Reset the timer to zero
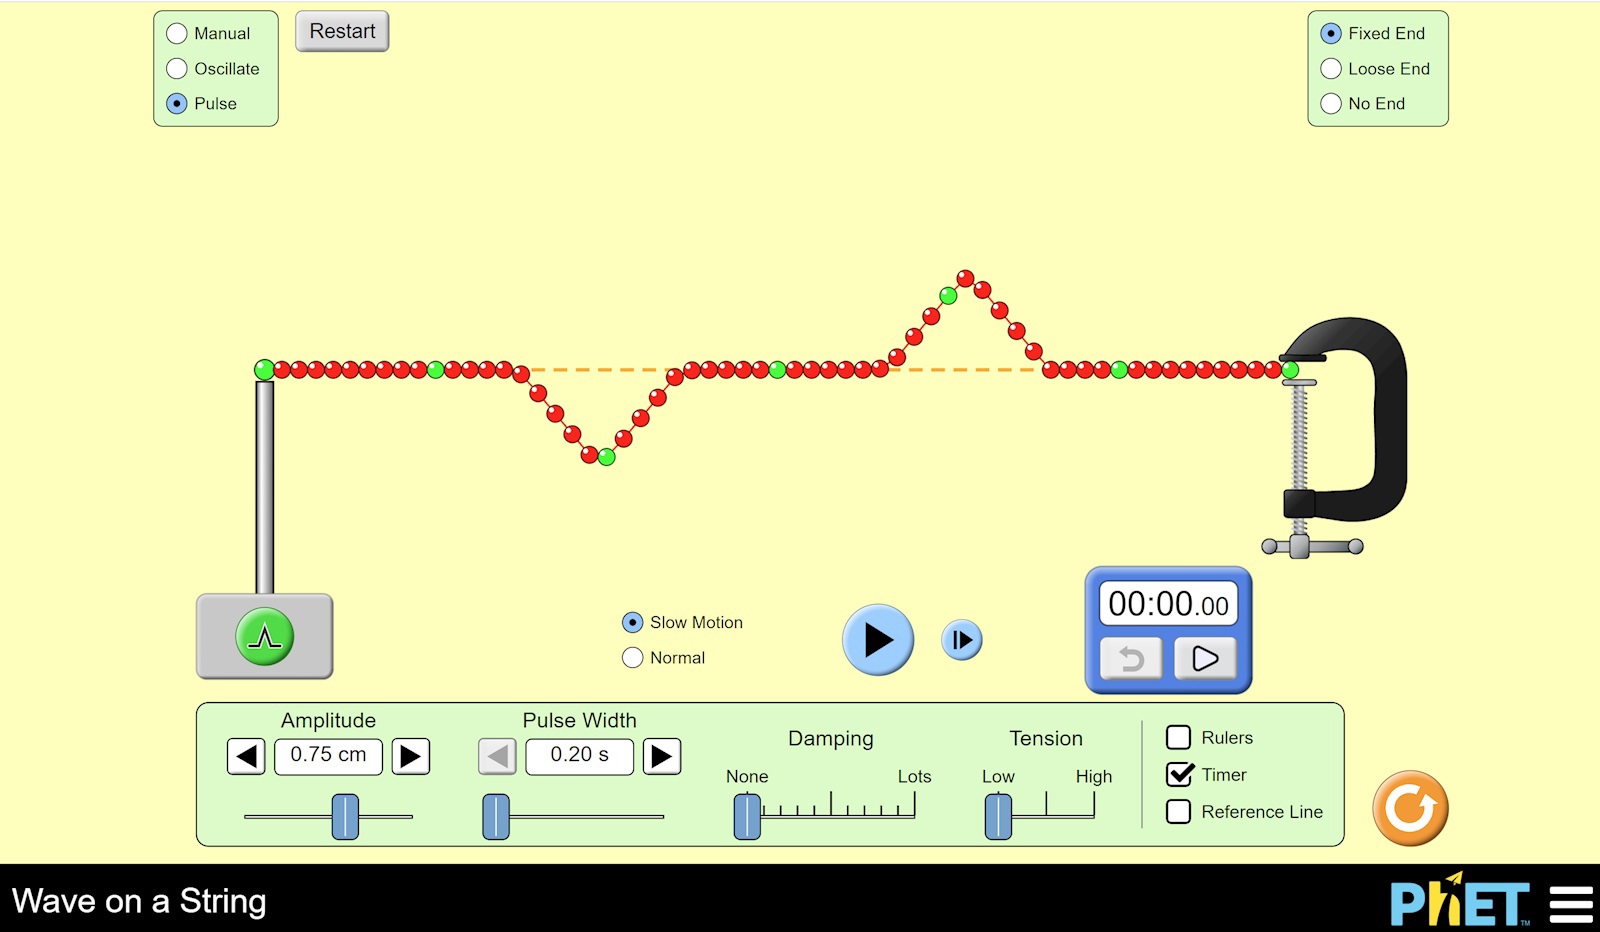 [1131, 658]
